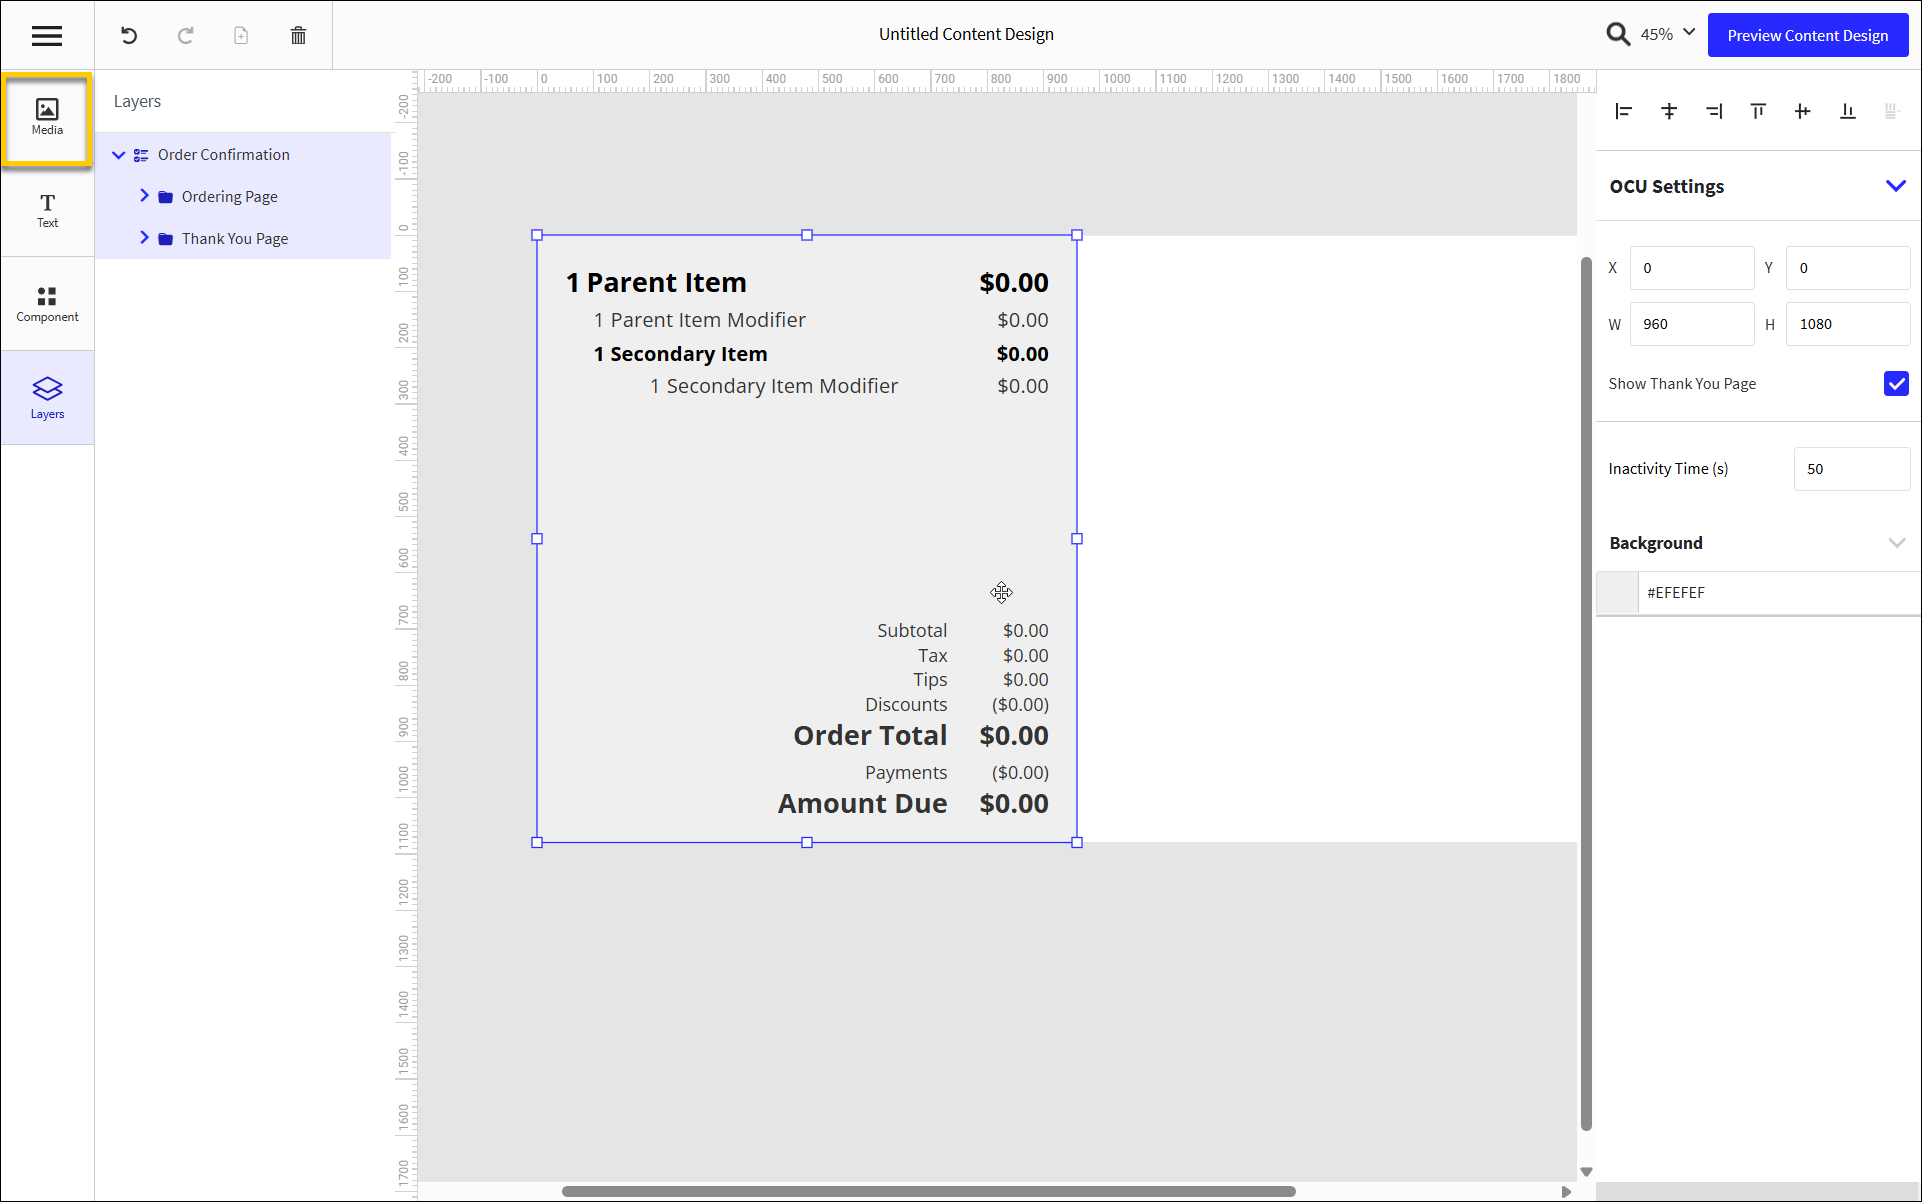Switch to the Layers panel tab
The height and width of the screenshot is (1202, 1922).
(47, 398)
